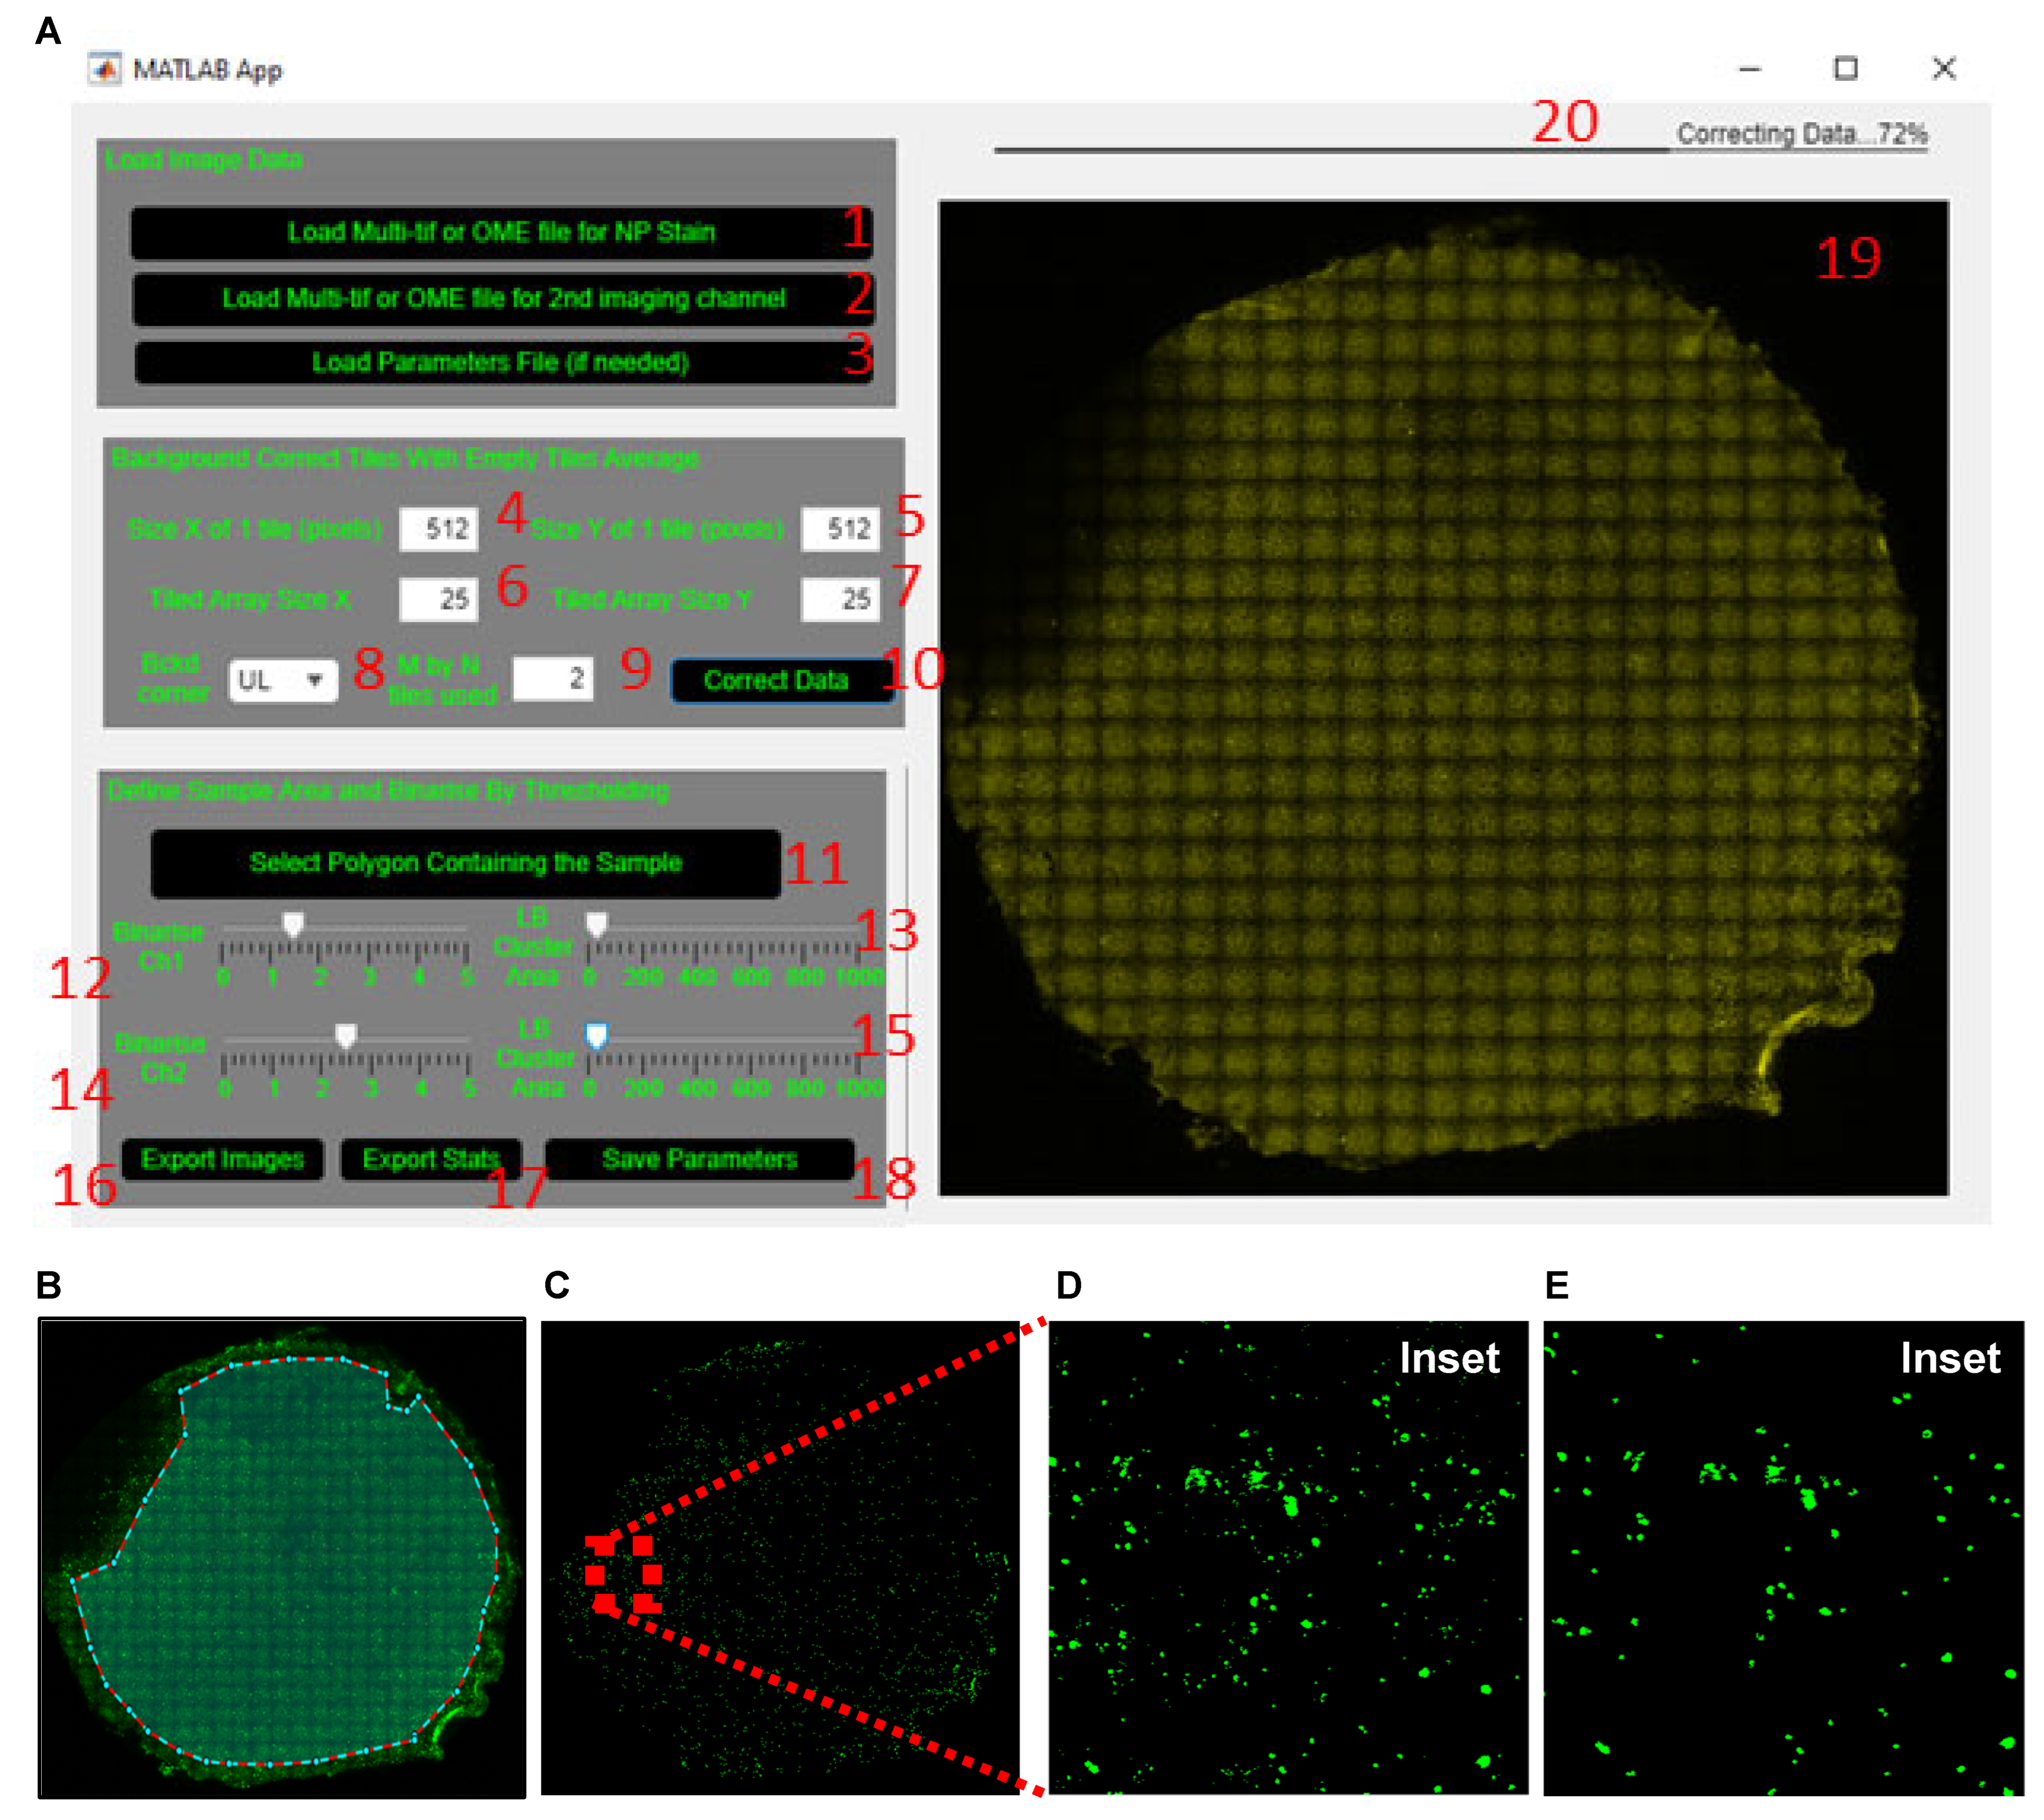Focus the Size X of 1 tile field

(439, 528)
